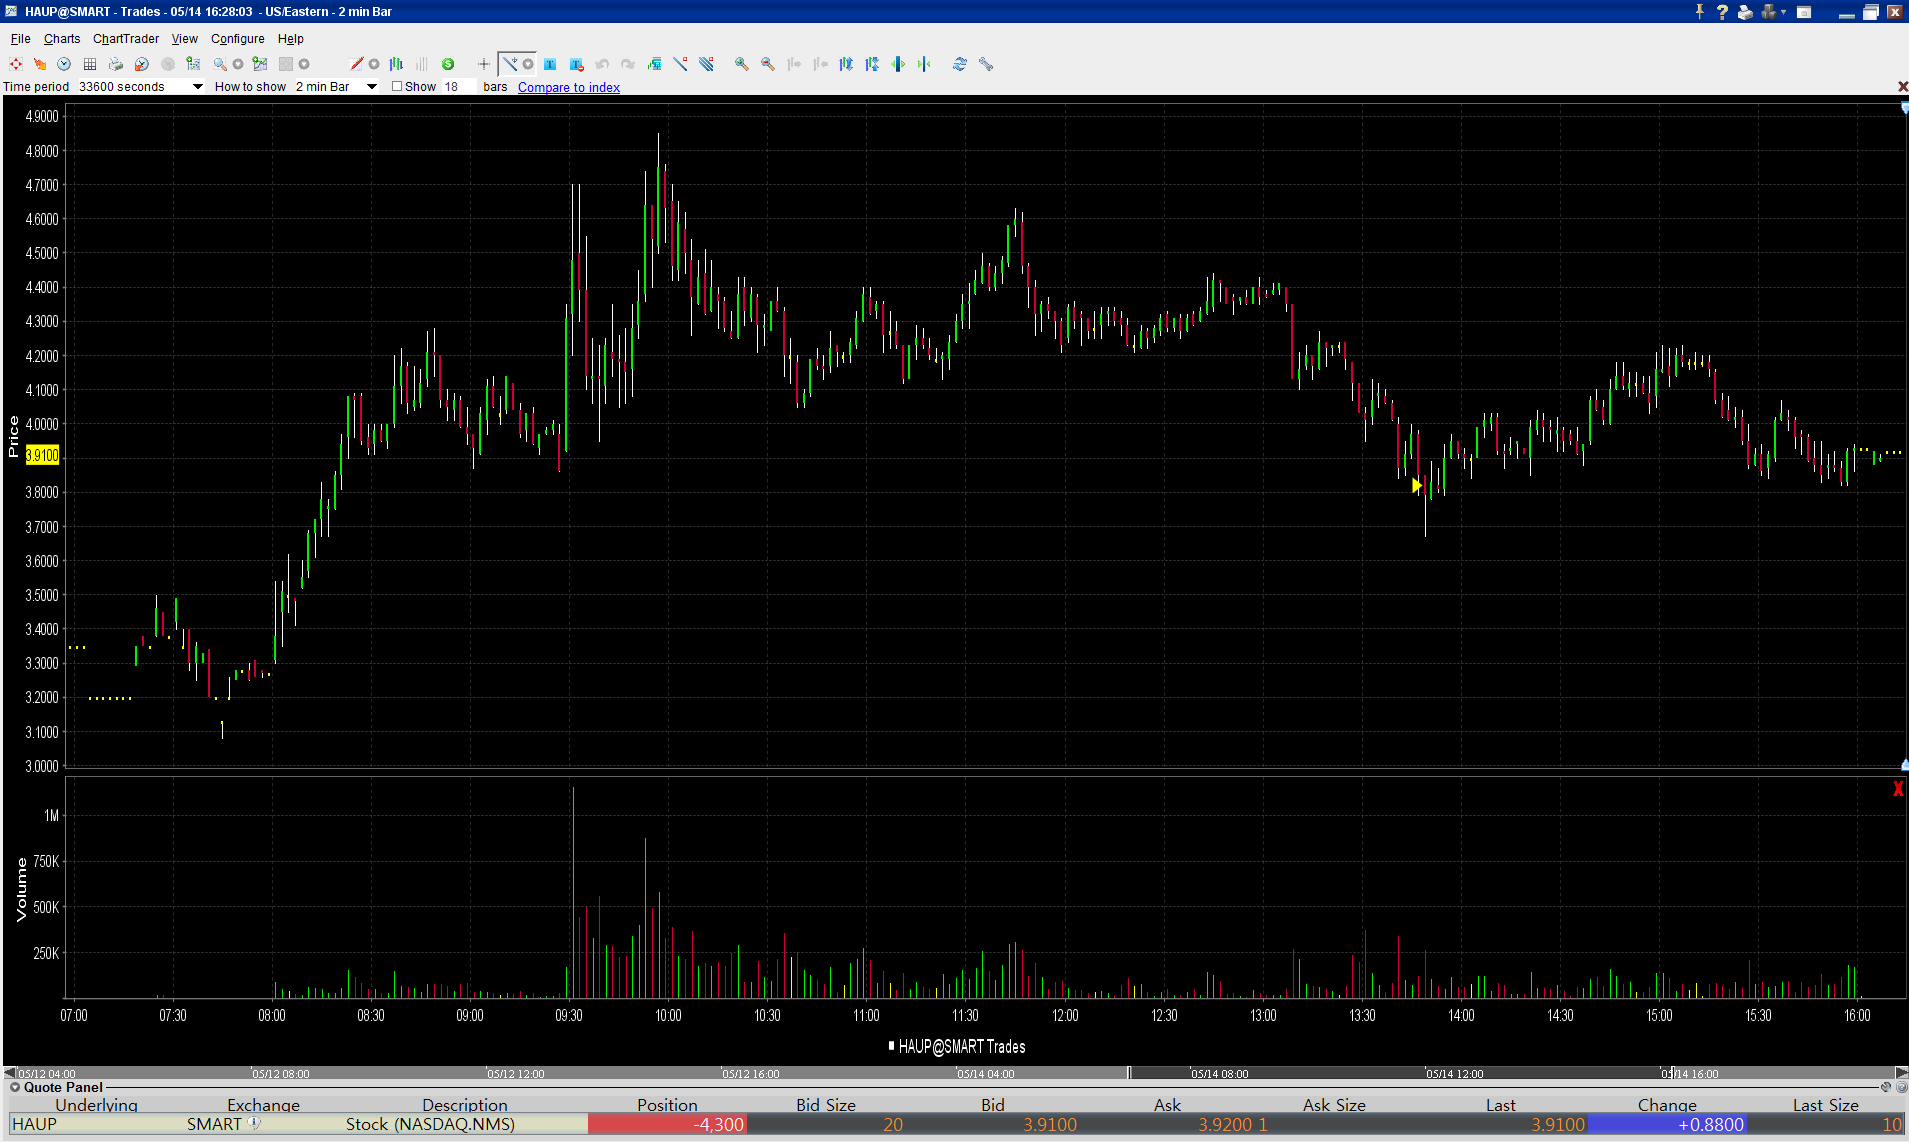The image size is (1909, 1142).
Task: Click the pushpin icon in title bar
Action: [1699, 12]
